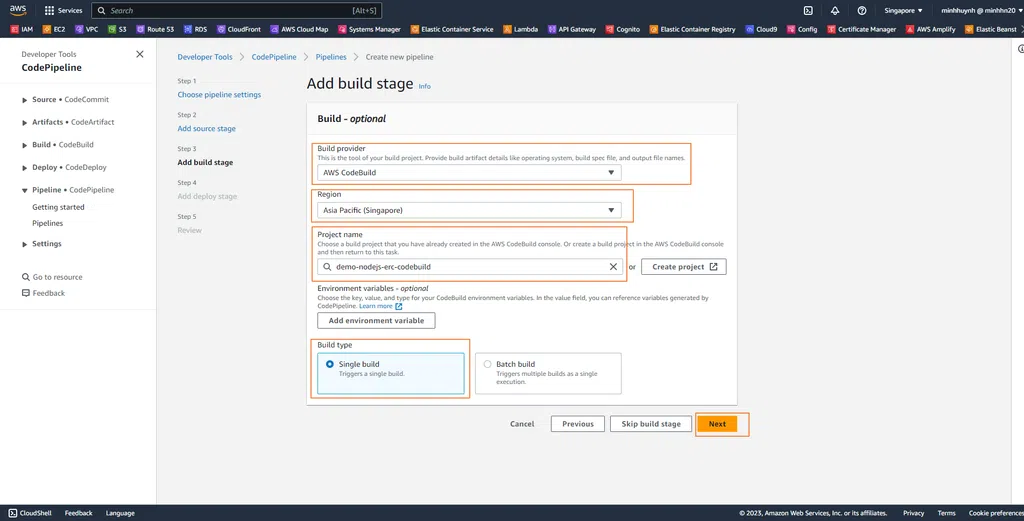The image size is (1024, 521).
Task: Open the CloudFront bookmark shortcut
Action: (x=239, y=29)
